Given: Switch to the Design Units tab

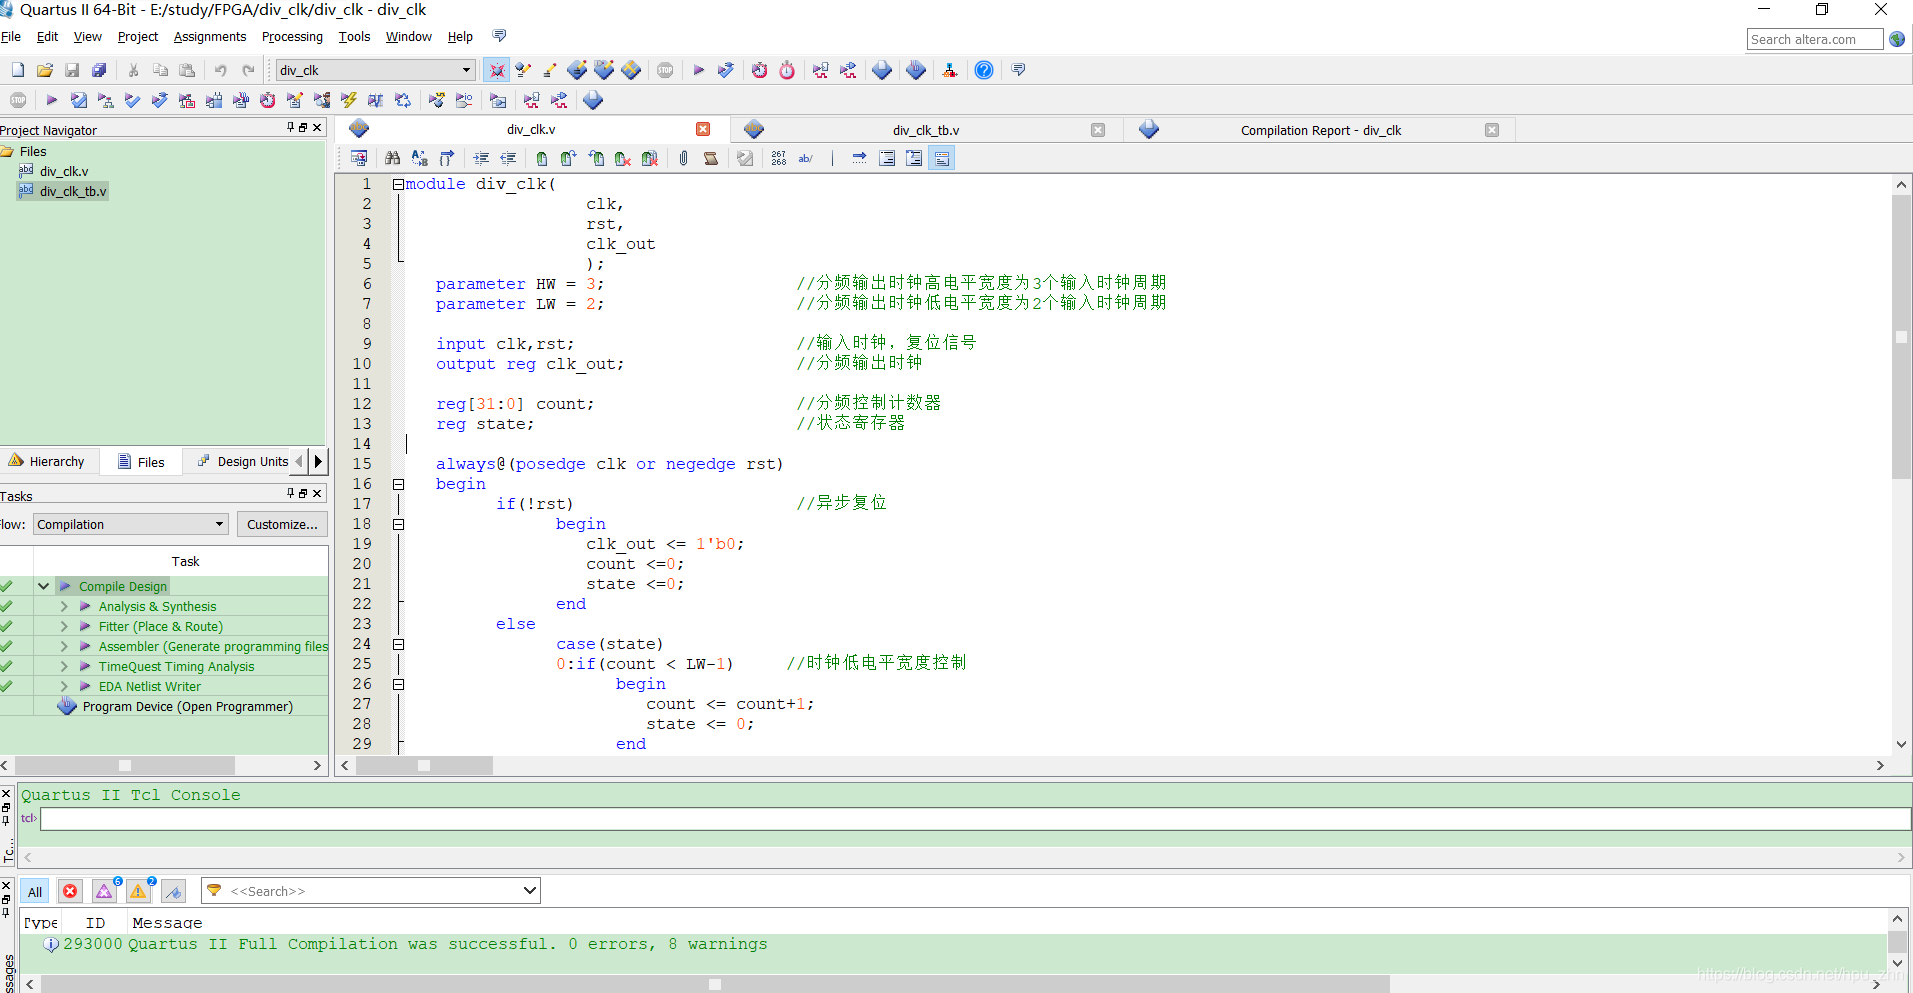Looking at the screenshot, I should pos(243,461).
